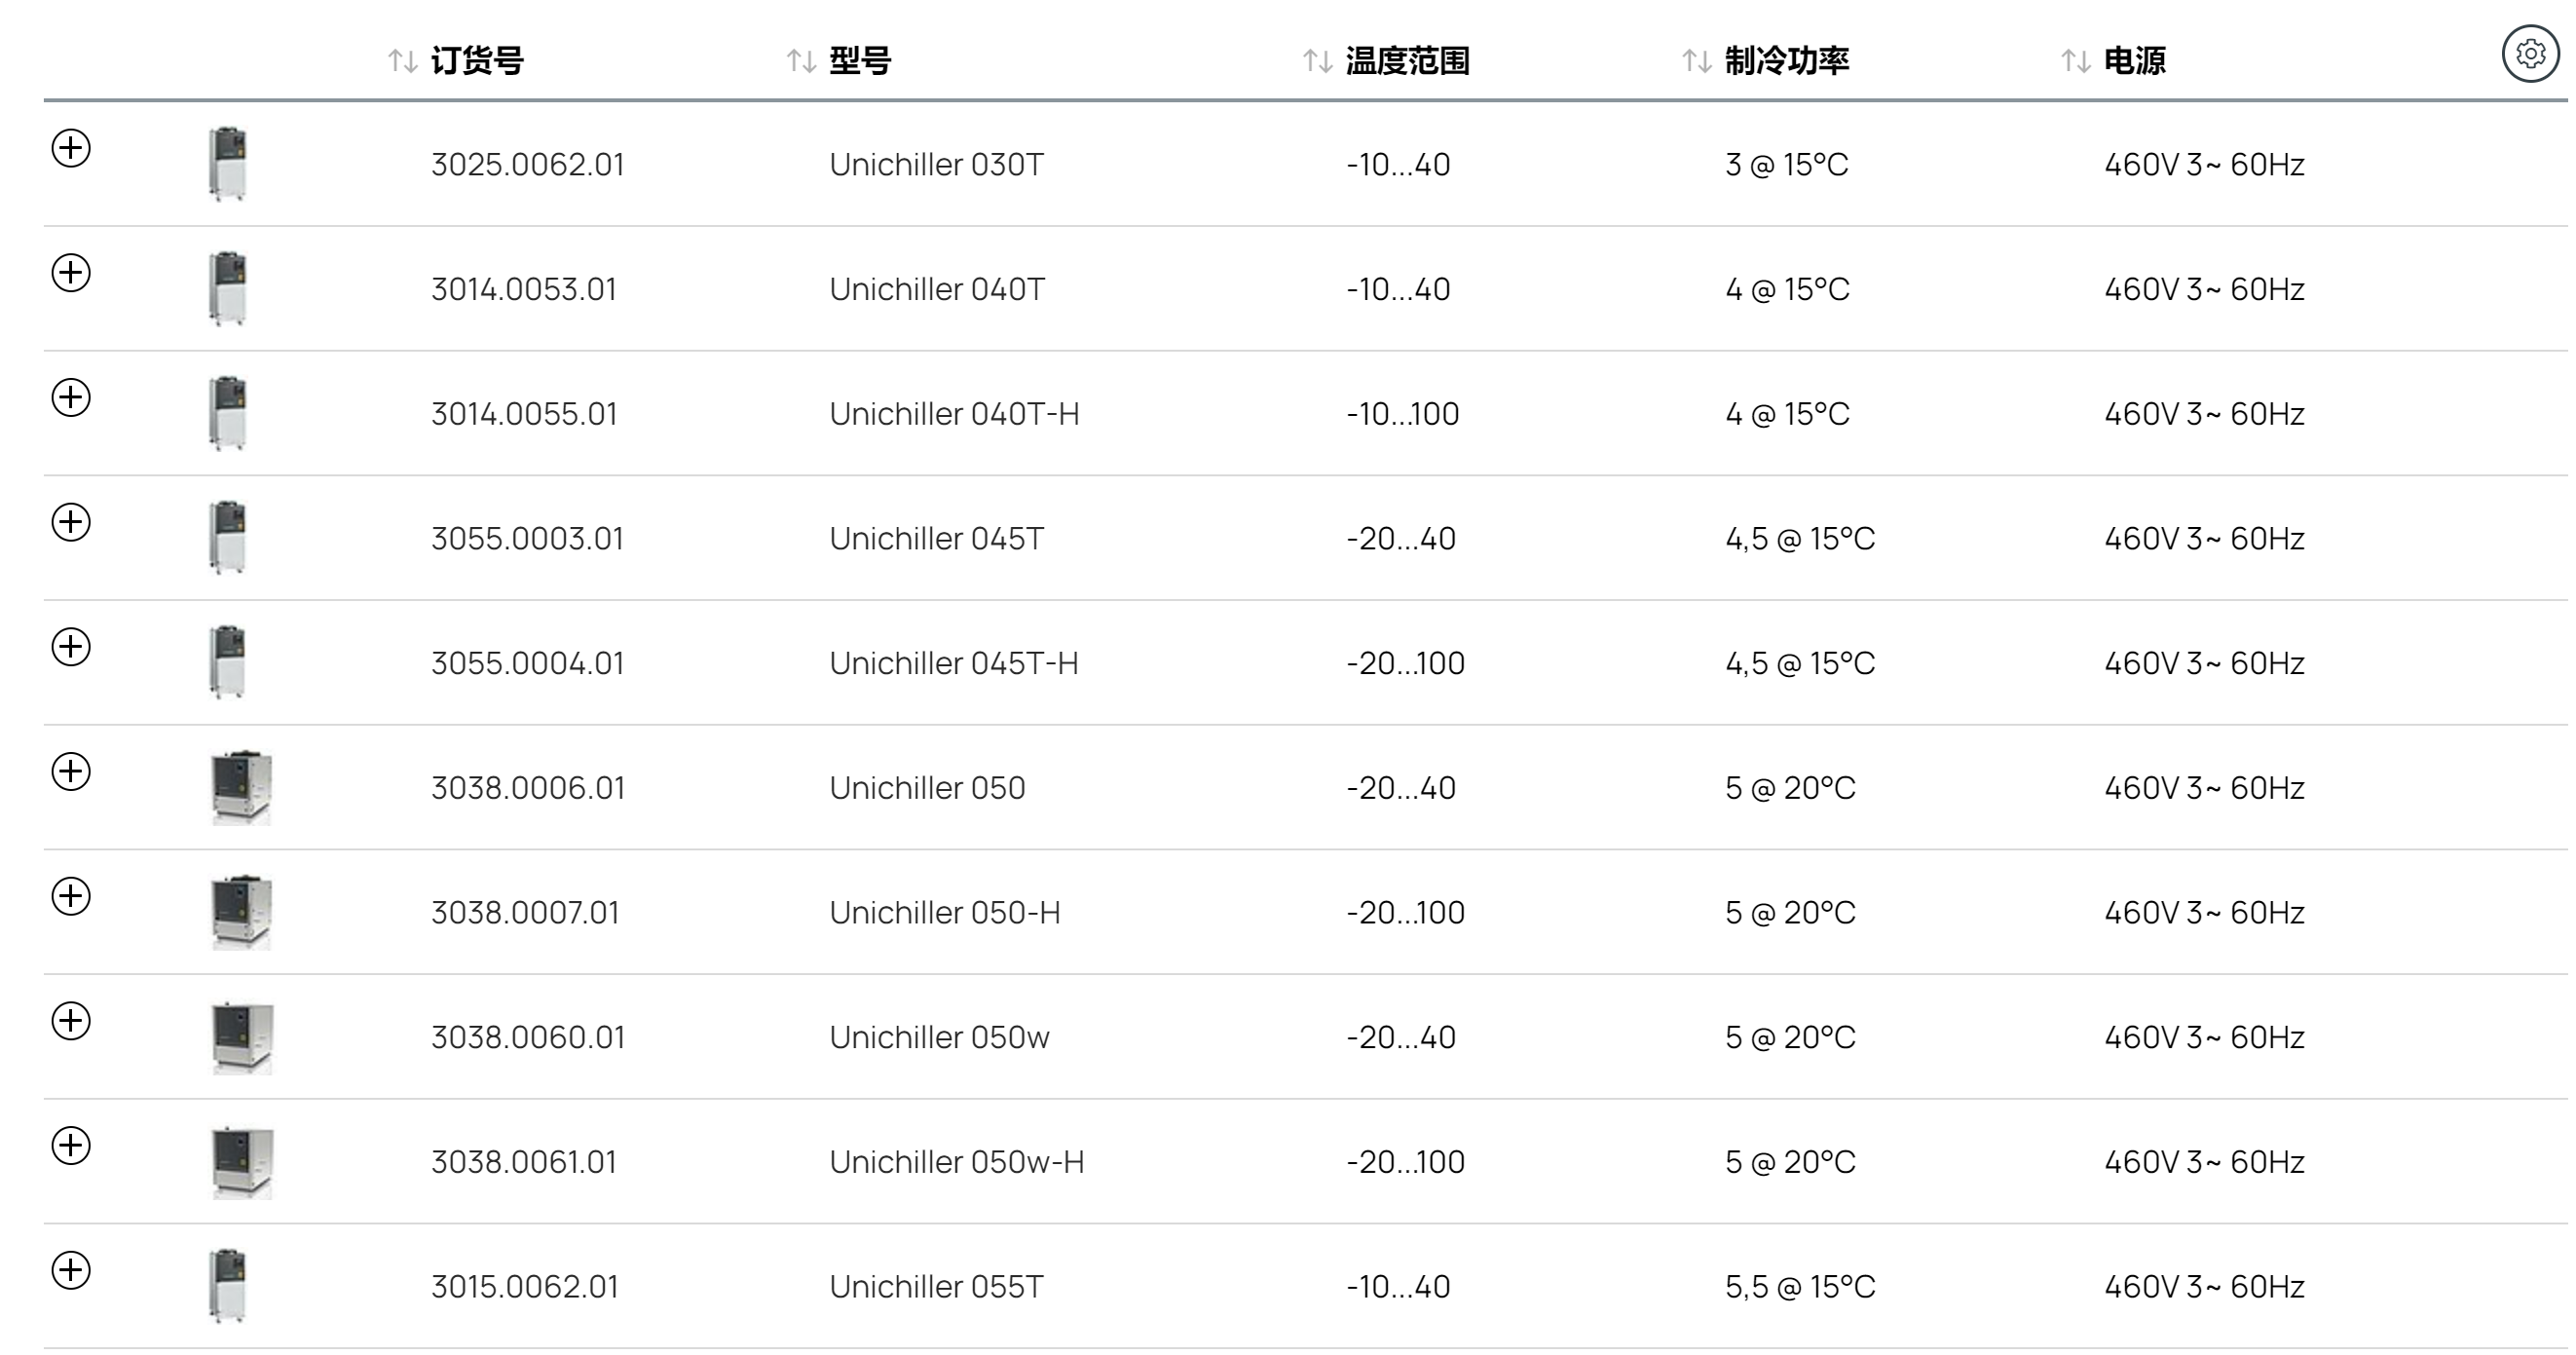Image resolution: width=2576 pixels, height=1355 pixels.
Task: Open Unichiller 045T-H product thumbnail
Action: (228, 662)
